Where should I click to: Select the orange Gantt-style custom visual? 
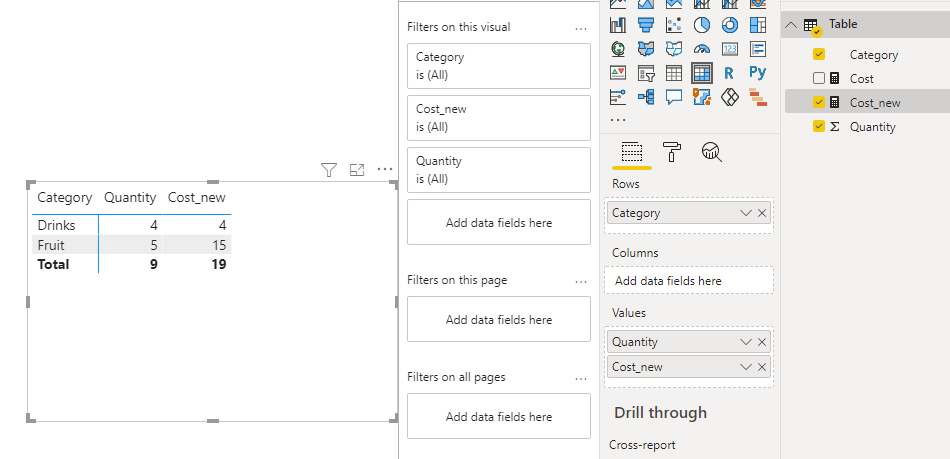(757, 96)
